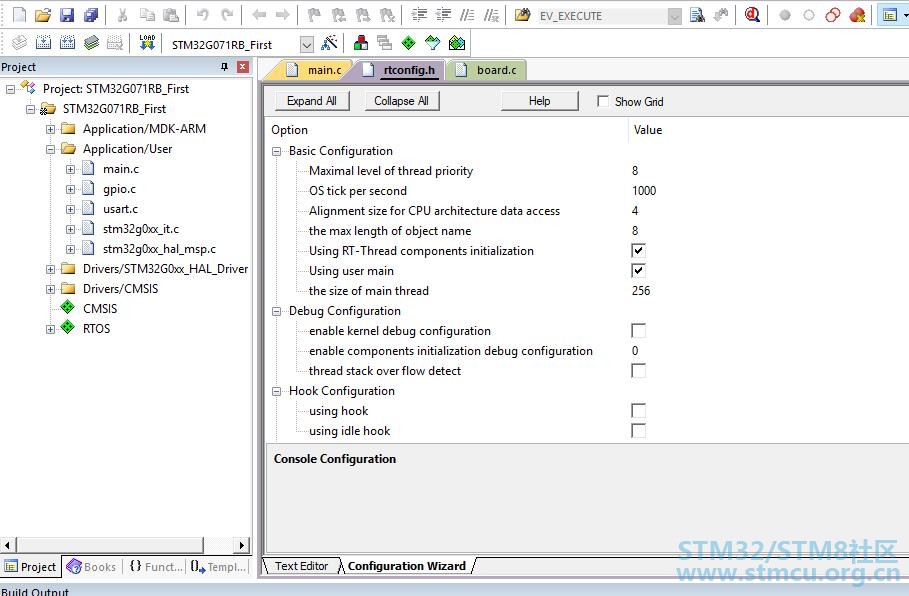Enable the Show Grid checkbox
This screenshot has width=909, height=596.
603,101
